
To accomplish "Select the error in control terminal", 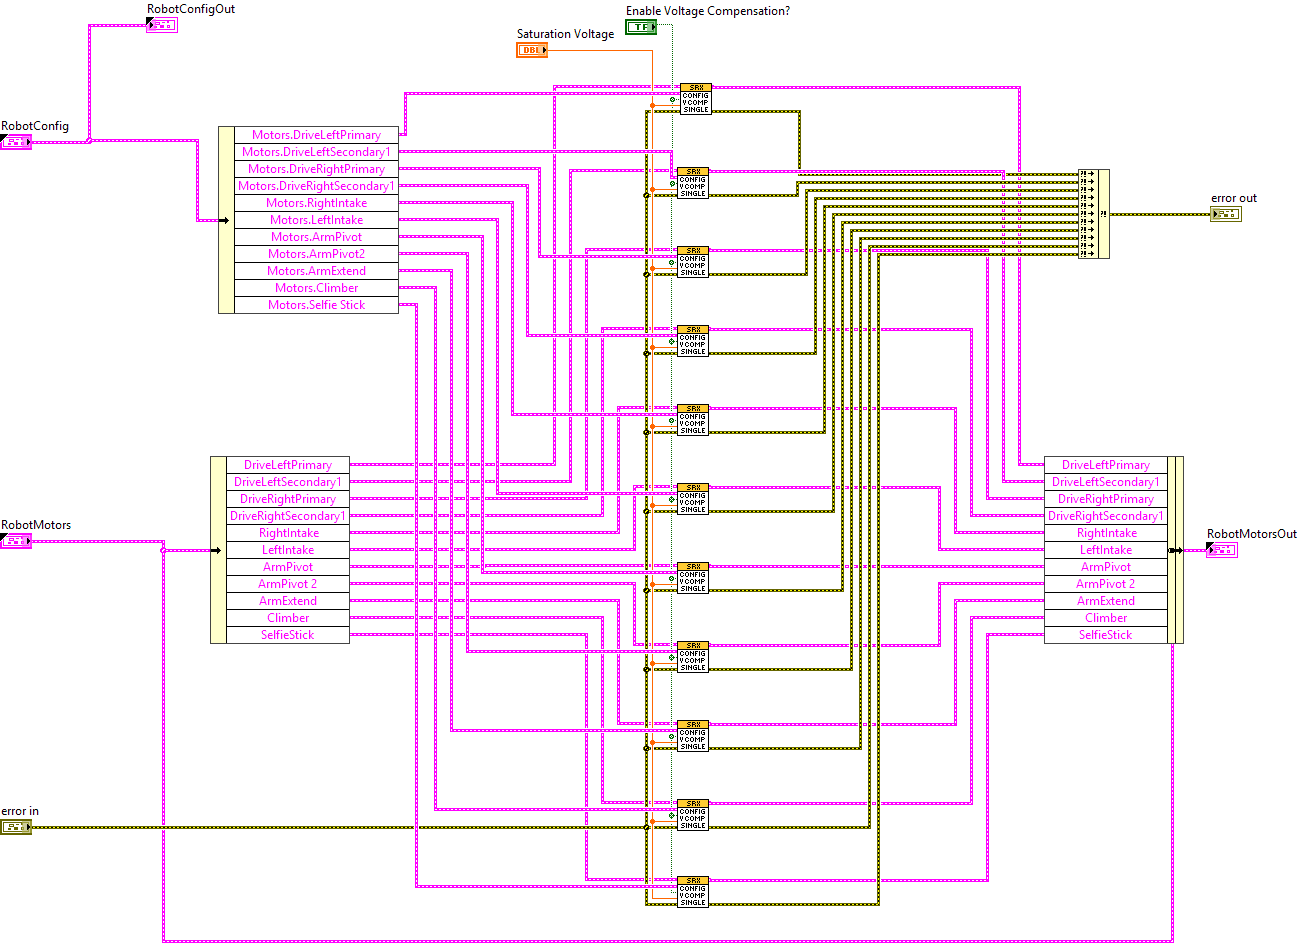I will (x=16, y=827).
